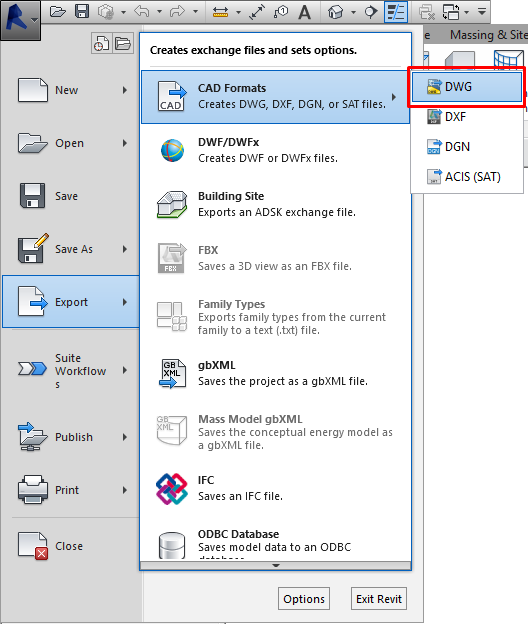This screenshot has height=624, width=528.
Task: Show the Open Documents list icon
Action: (123, 43)
